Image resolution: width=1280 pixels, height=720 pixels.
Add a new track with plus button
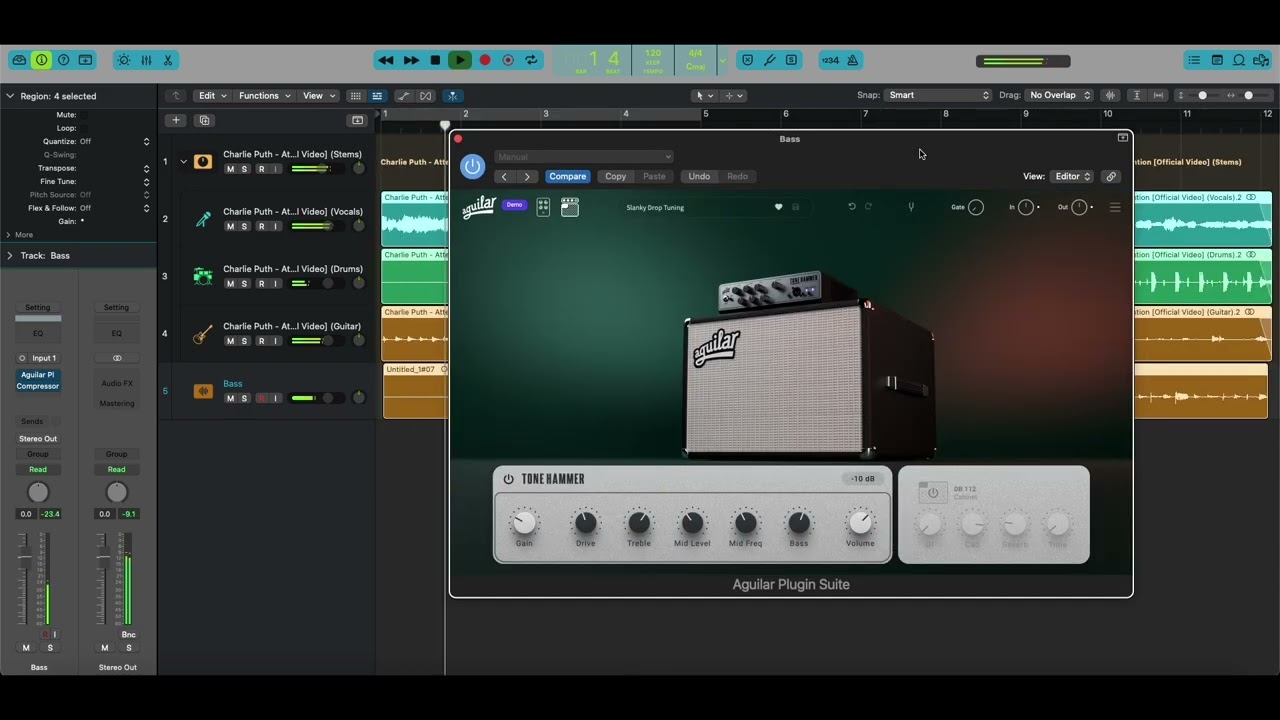(176, 120)
